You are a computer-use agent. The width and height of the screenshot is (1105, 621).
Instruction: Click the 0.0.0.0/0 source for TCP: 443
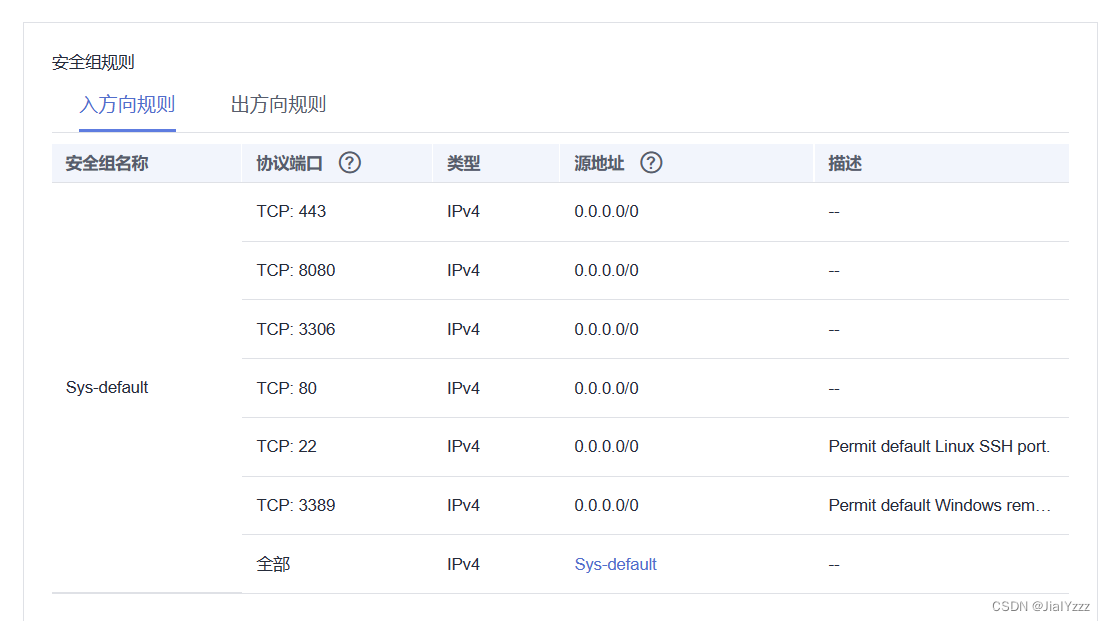[606, 211]
